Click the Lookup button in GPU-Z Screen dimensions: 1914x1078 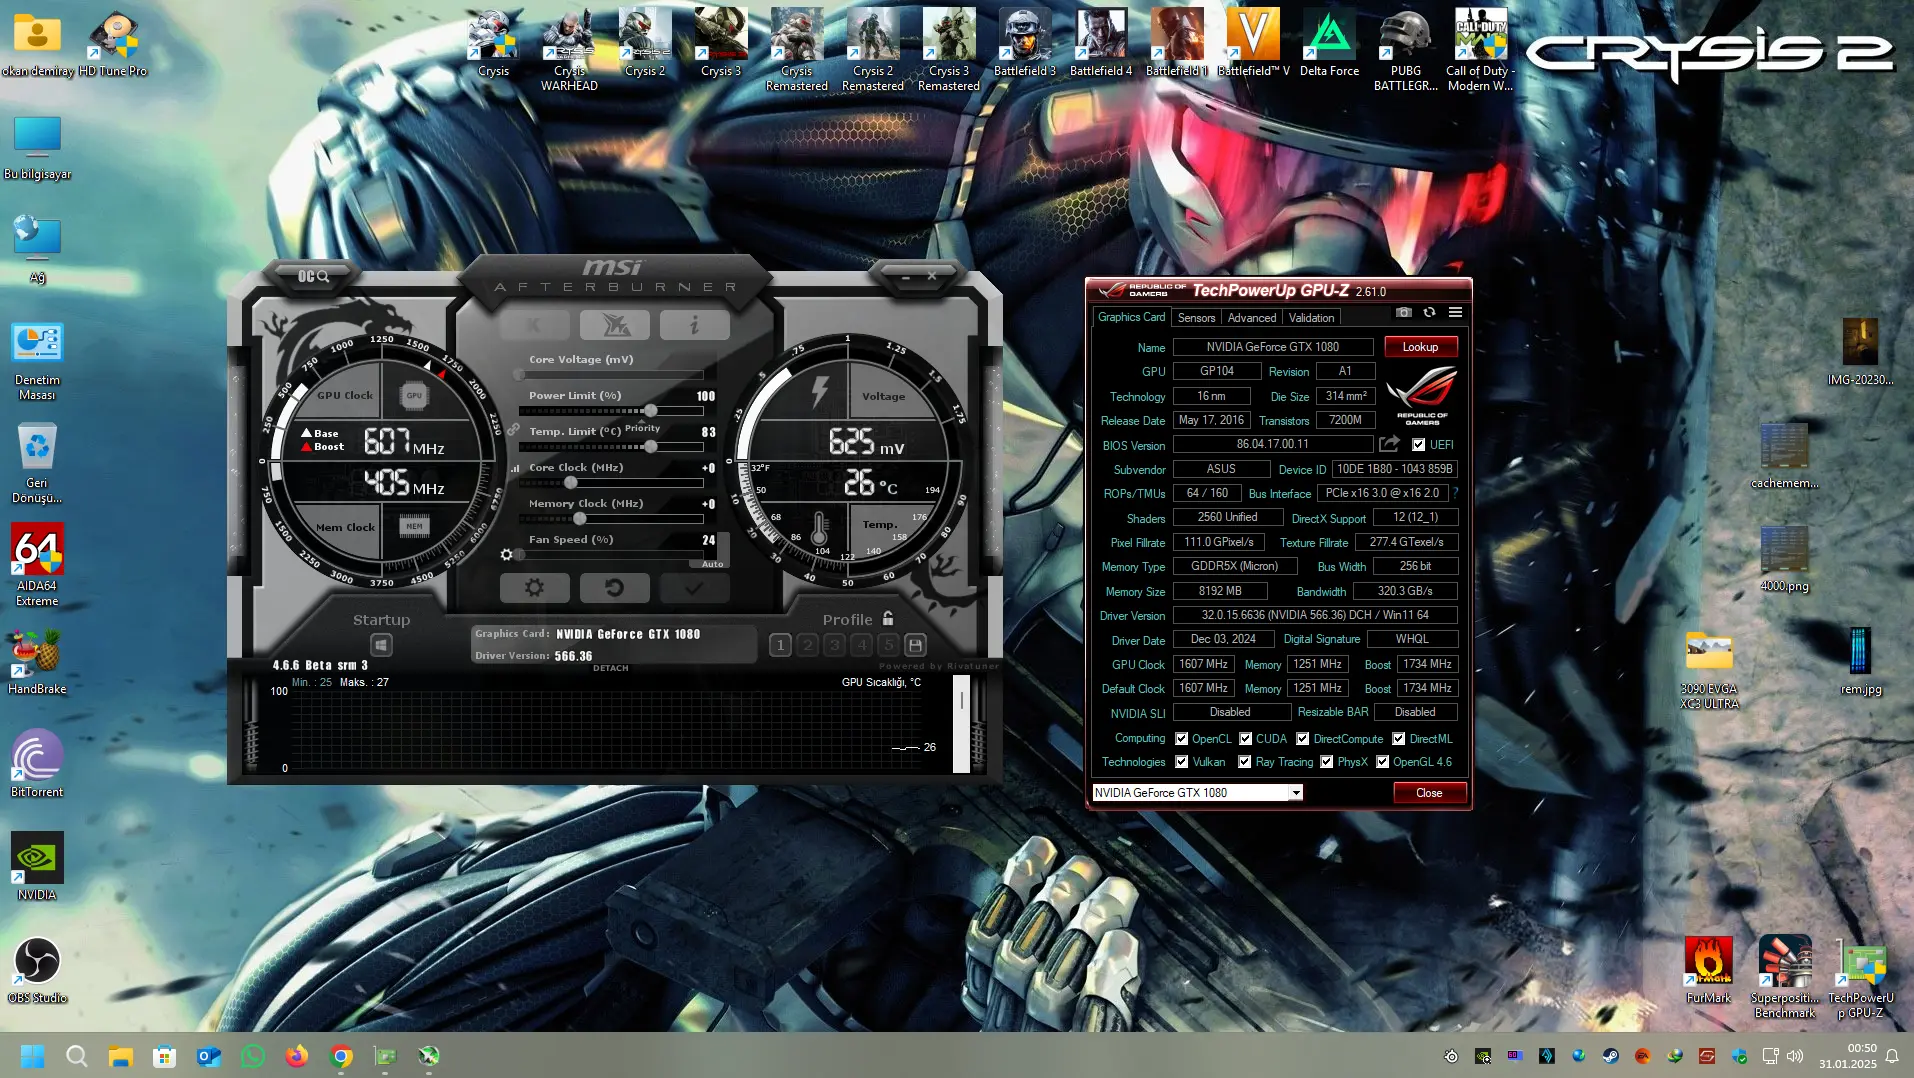[1420, 347]
